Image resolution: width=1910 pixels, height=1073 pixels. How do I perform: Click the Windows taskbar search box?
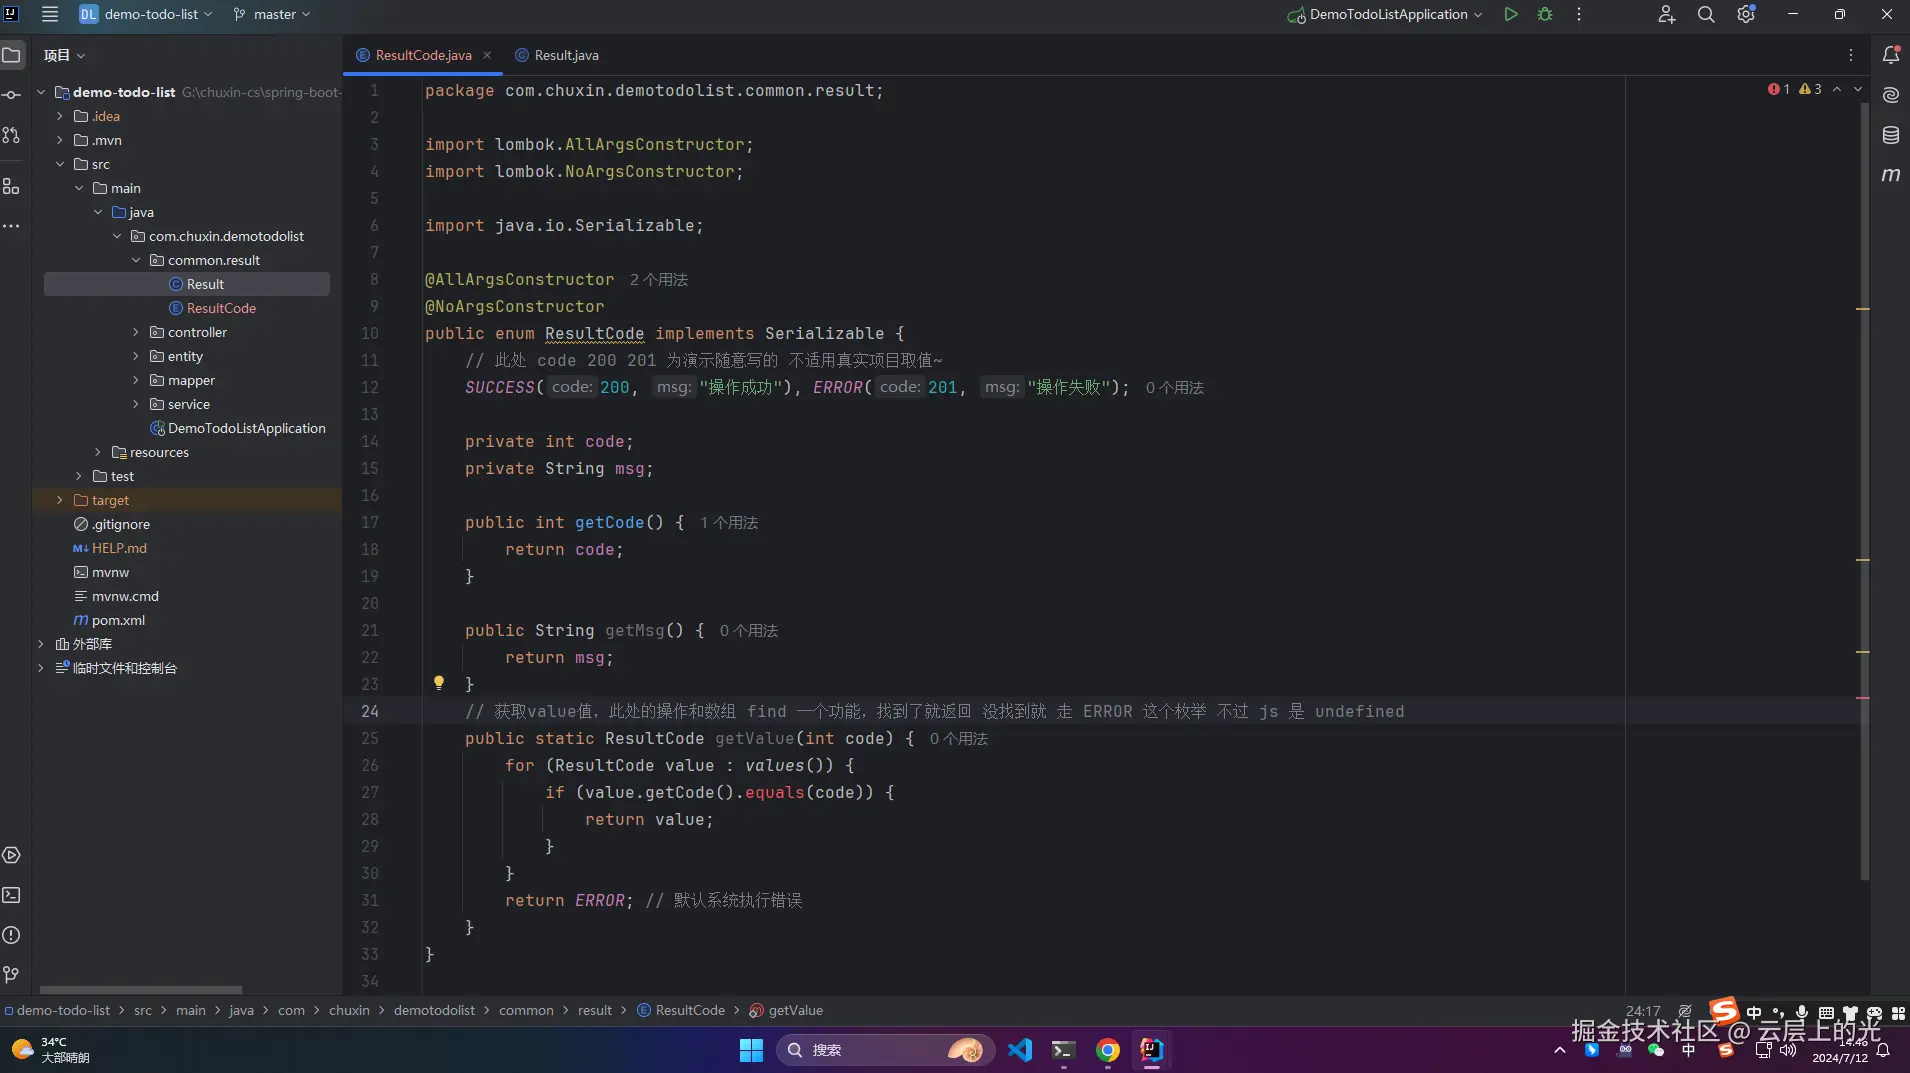(x=886, y=1050)
